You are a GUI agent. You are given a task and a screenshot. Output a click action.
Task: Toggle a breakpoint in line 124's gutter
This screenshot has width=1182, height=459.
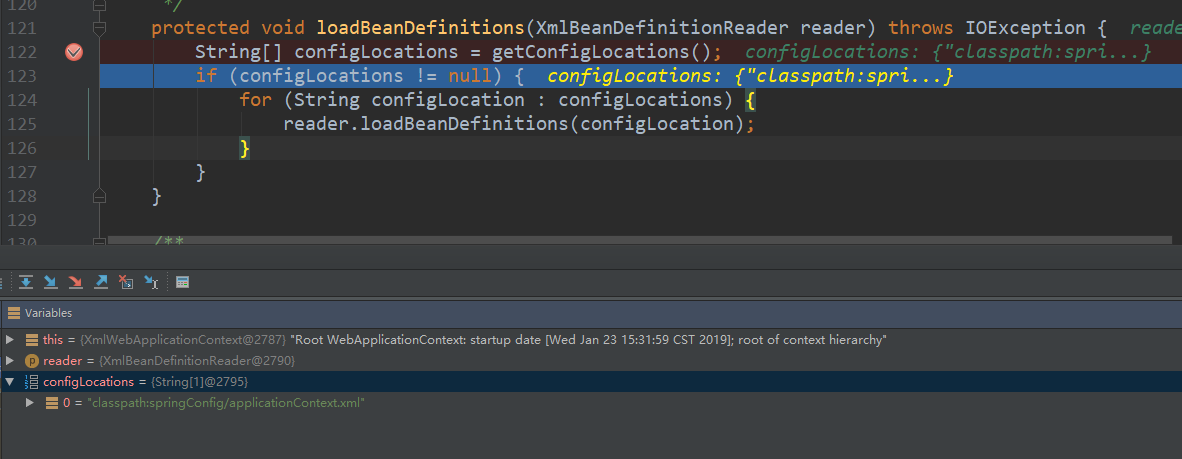point(74,100)
